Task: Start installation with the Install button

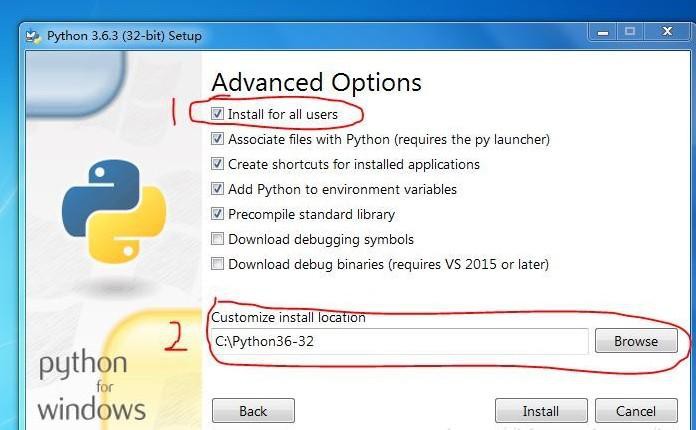Action: [x=541, y=411]
